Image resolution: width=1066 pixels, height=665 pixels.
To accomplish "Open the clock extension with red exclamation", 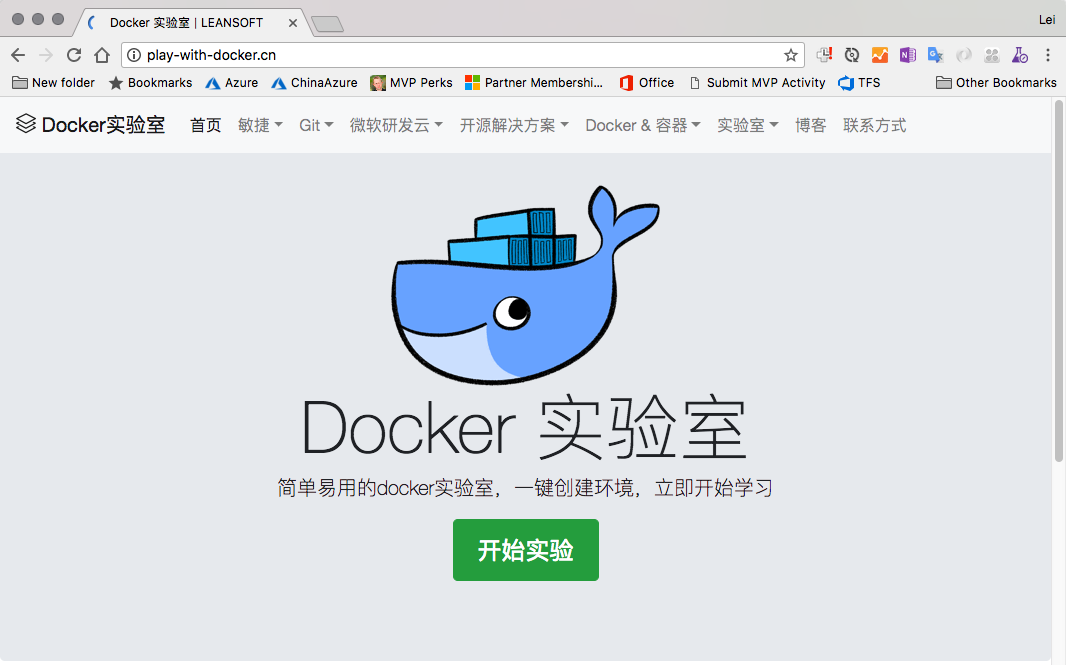I will (824, 55).
